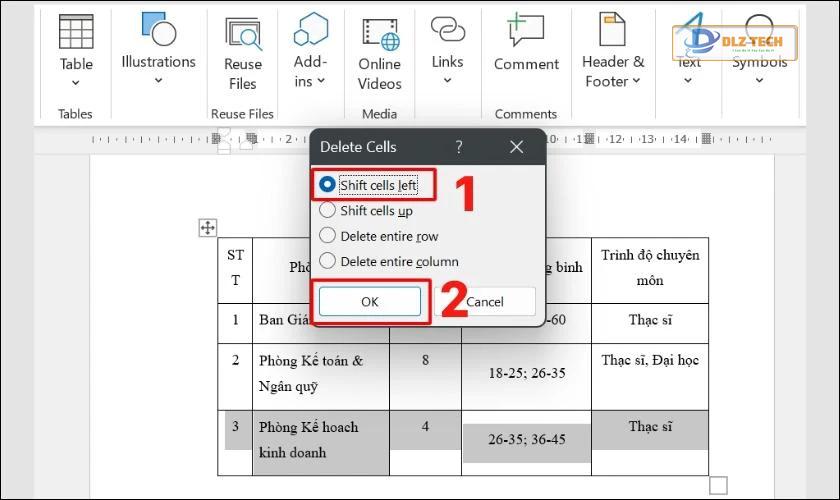Click the cell containing number 4
This screenshot has height=500, width=840.
[425, 443]
